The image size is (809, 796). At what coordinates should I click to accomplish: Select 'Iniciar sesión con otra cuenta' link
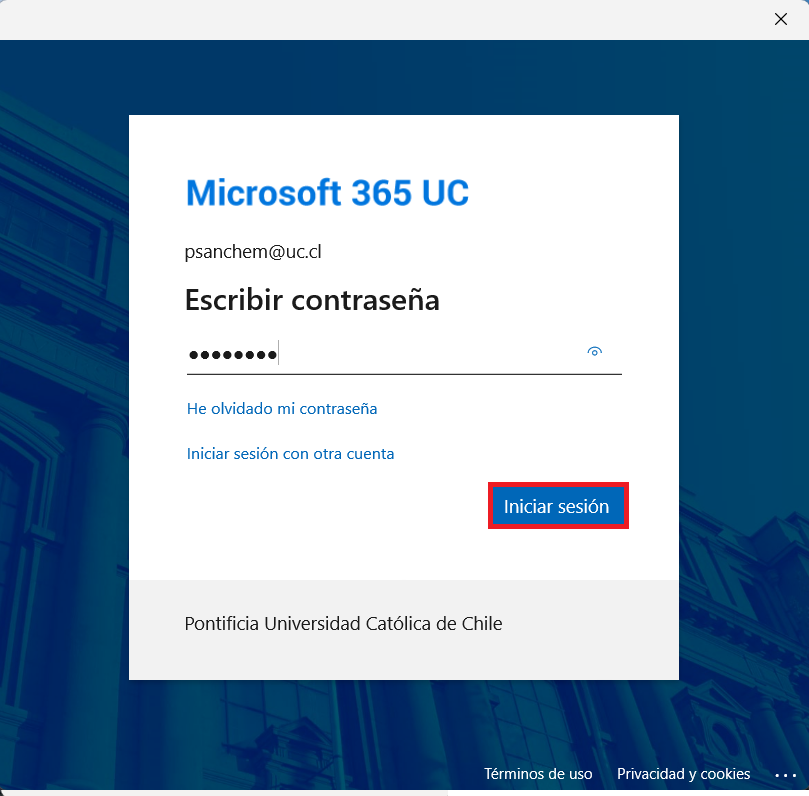pyautogui.click(x=290, y=453)
